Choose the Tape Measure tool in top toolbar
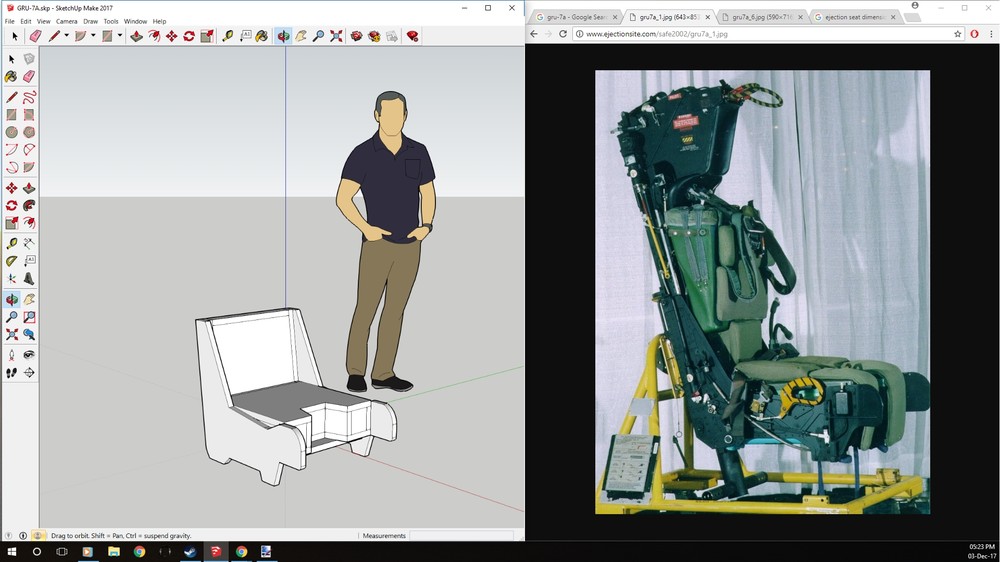The image size is (1000, 562). coord(228,36)
